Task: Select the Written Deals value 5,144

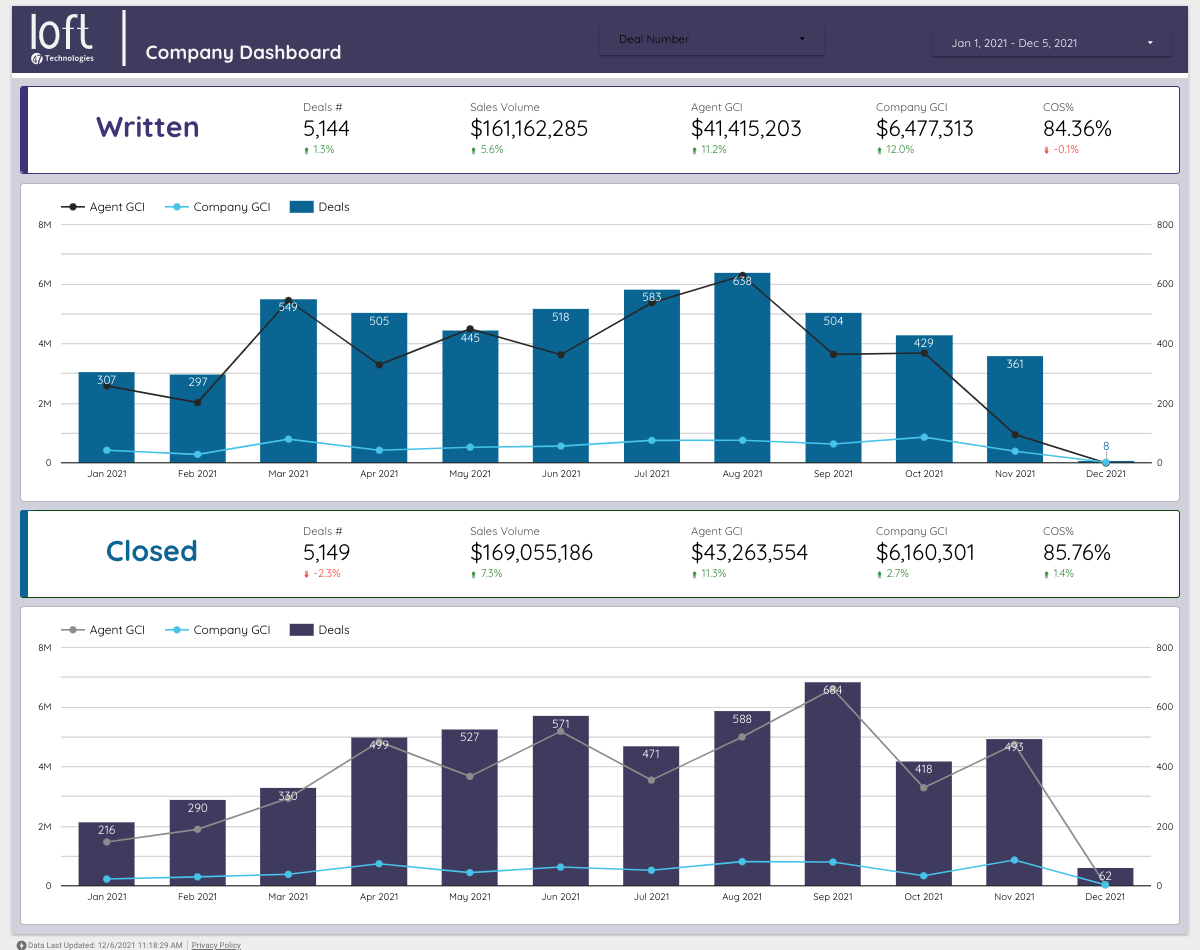Action: click(327, 128)
